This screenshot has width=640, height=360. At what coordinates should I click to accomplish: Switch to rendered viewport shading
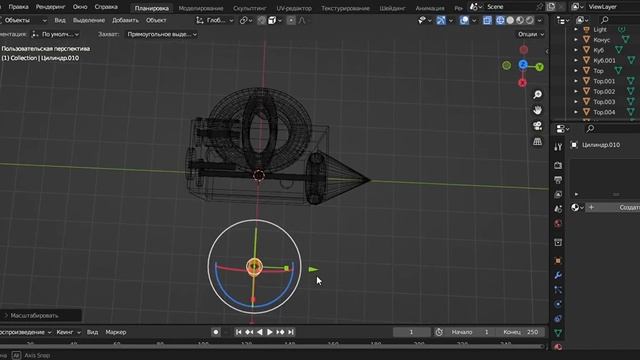pyautogui.click(x=529, y=20)
